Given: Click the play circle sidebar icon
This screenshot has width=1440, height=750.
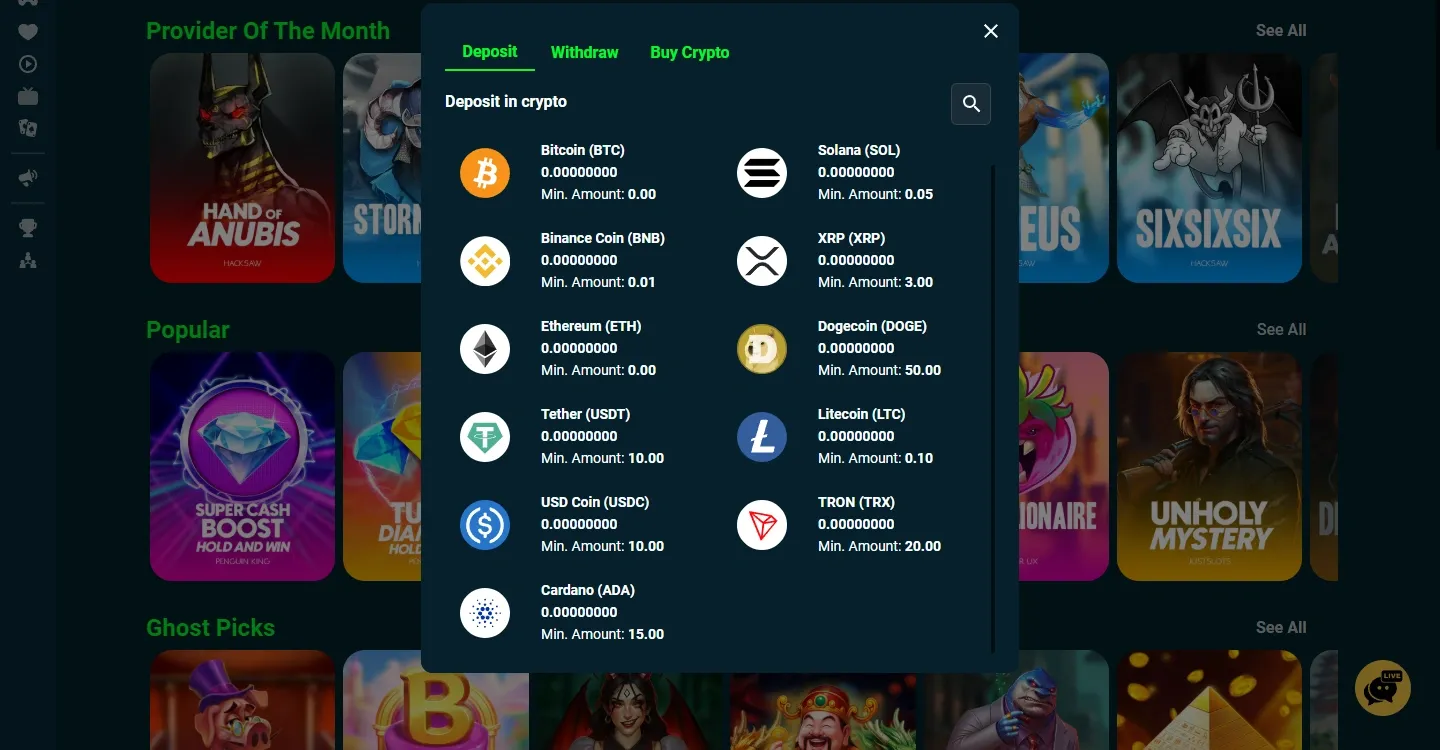Looking at the screenshot, I should 28,64.
